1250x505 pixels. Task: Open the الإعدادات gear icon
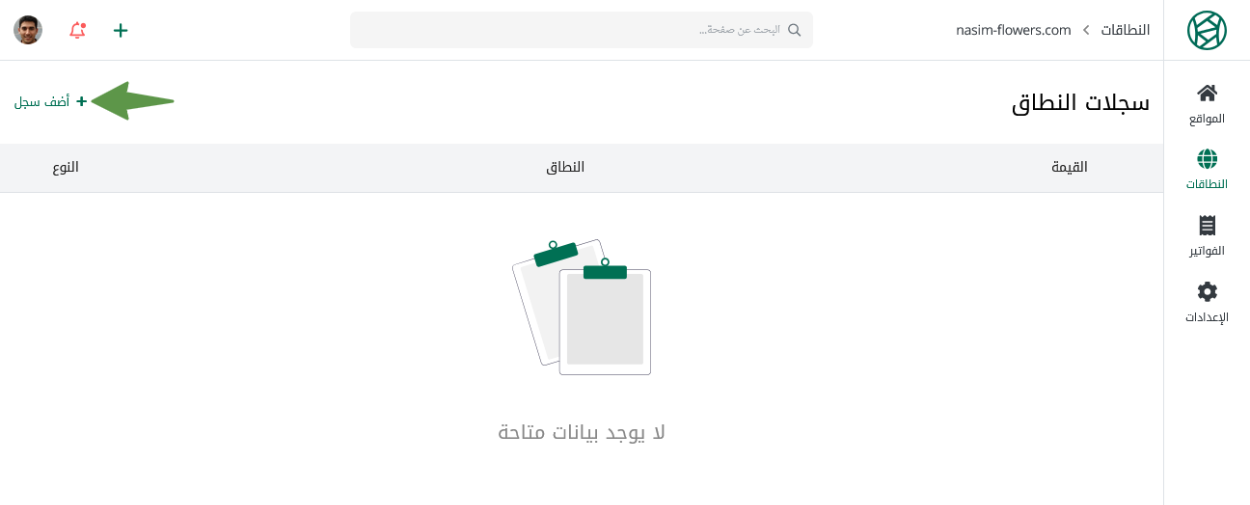click(x=1207, y=292)
